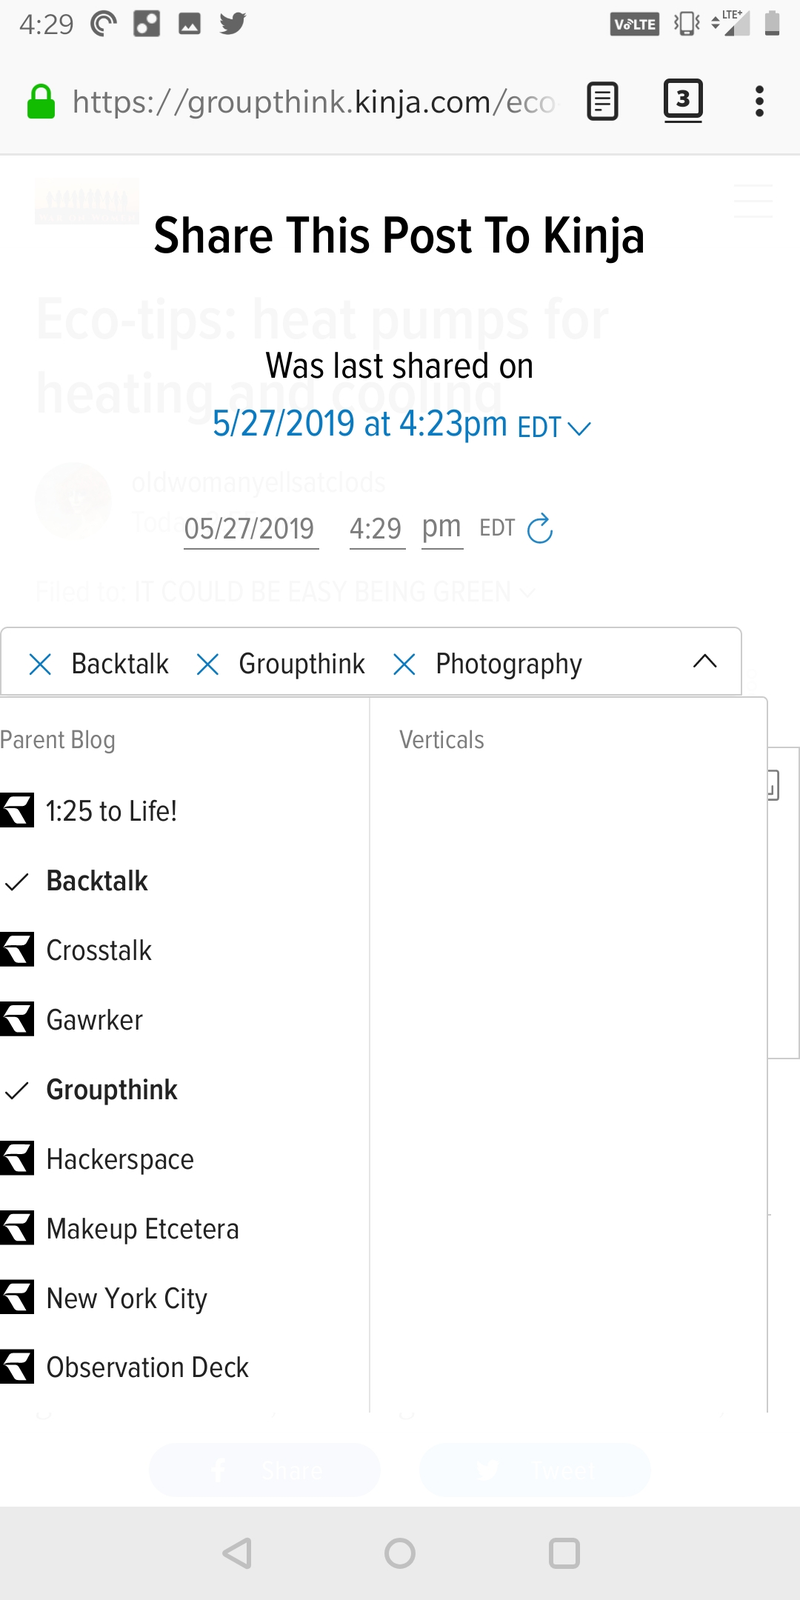This screenshot has width=800, height=1600.
Task: Remove the Backtalk tag with its X
Action: coord(40,664)
